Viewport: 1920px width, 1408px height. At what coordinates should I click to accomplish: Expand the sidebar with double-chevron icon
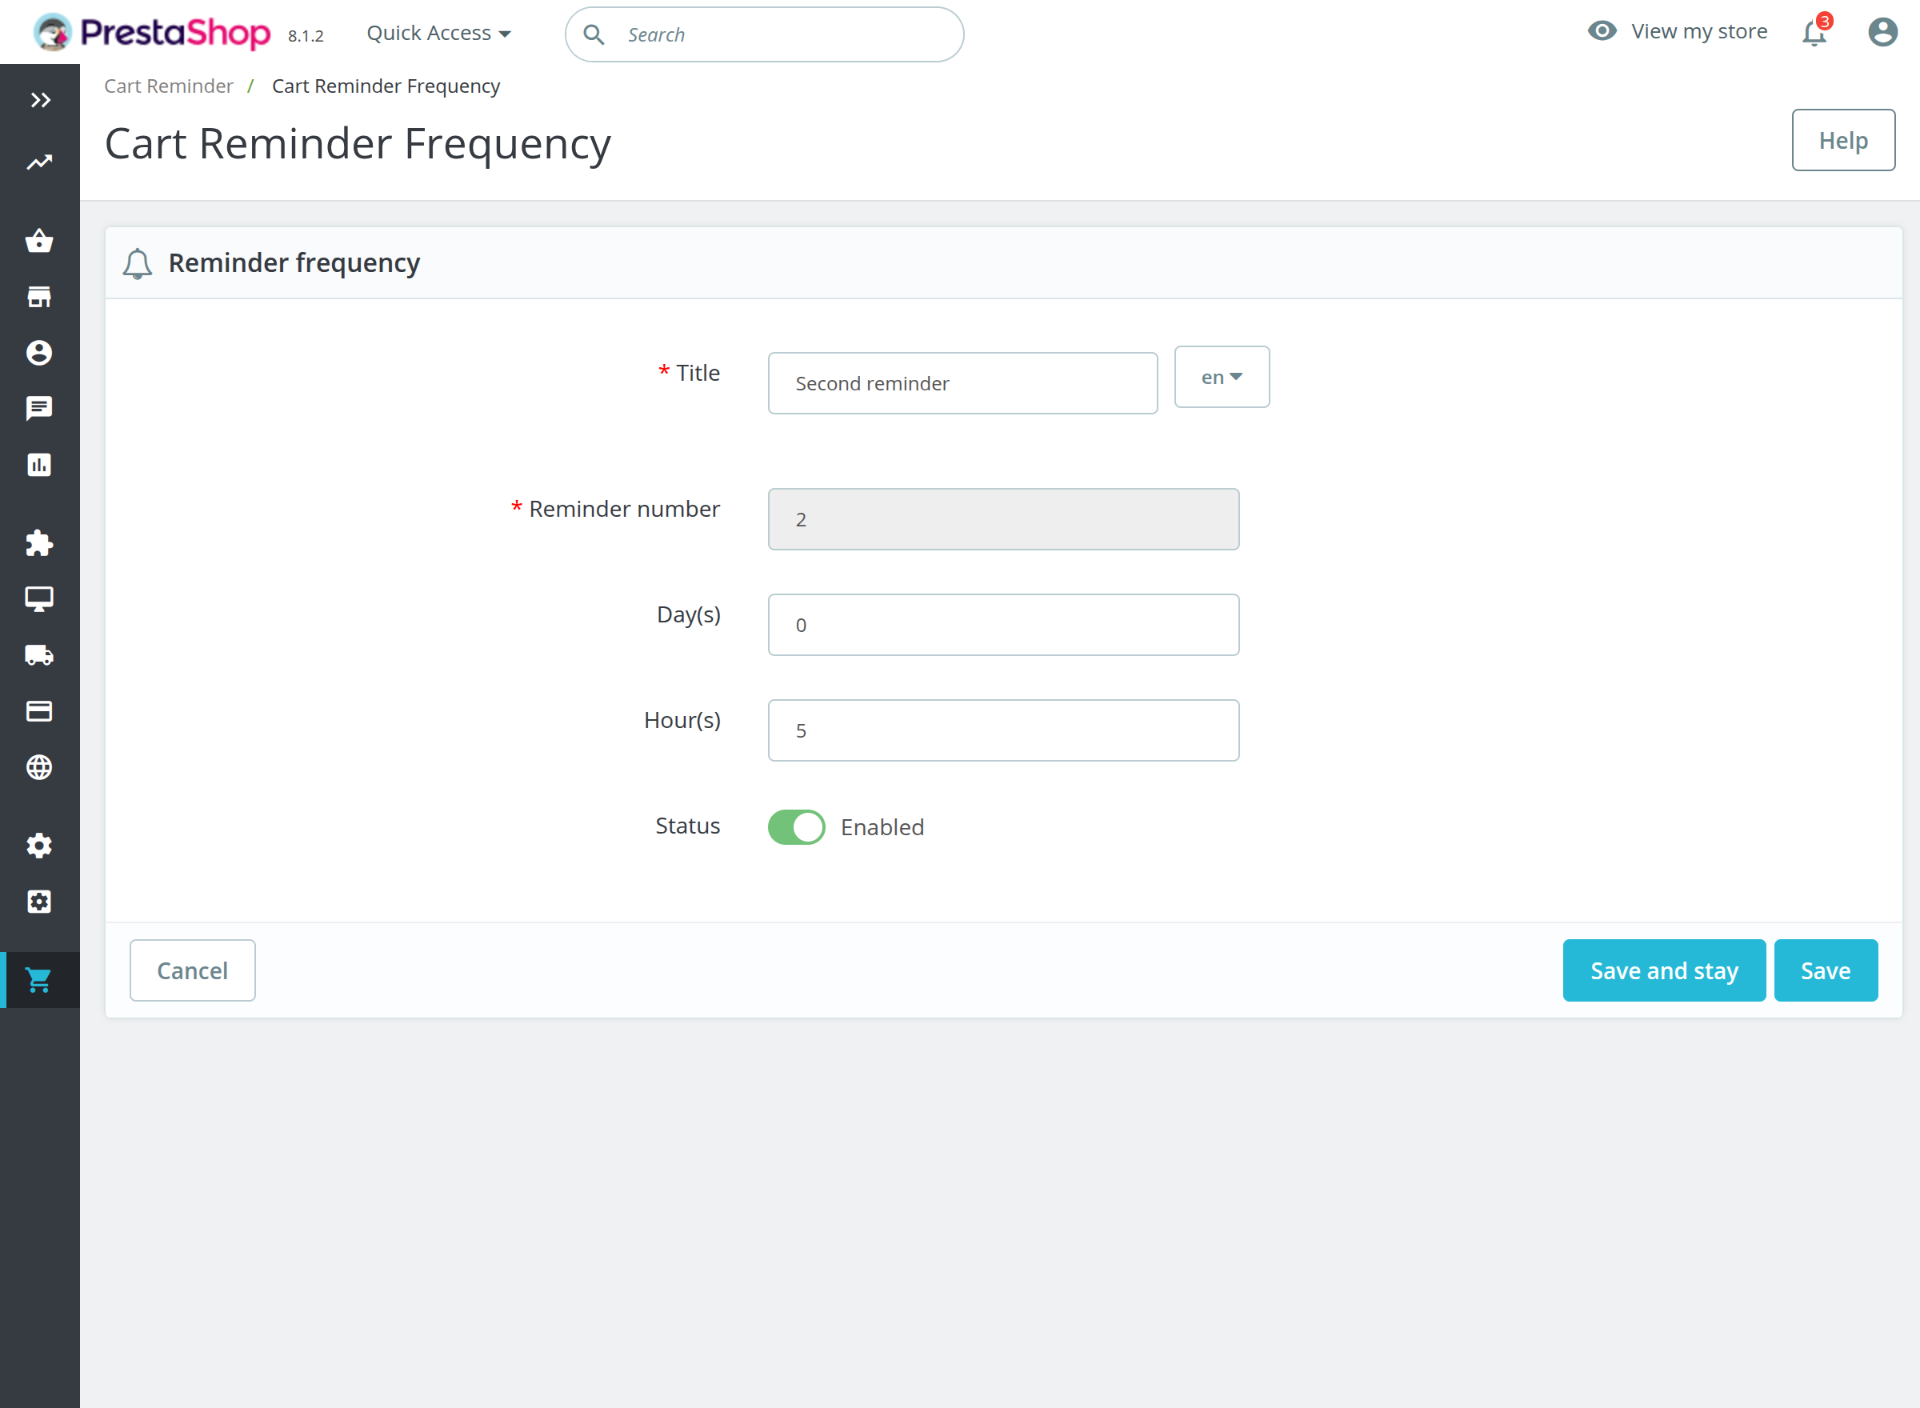[40, 100]
